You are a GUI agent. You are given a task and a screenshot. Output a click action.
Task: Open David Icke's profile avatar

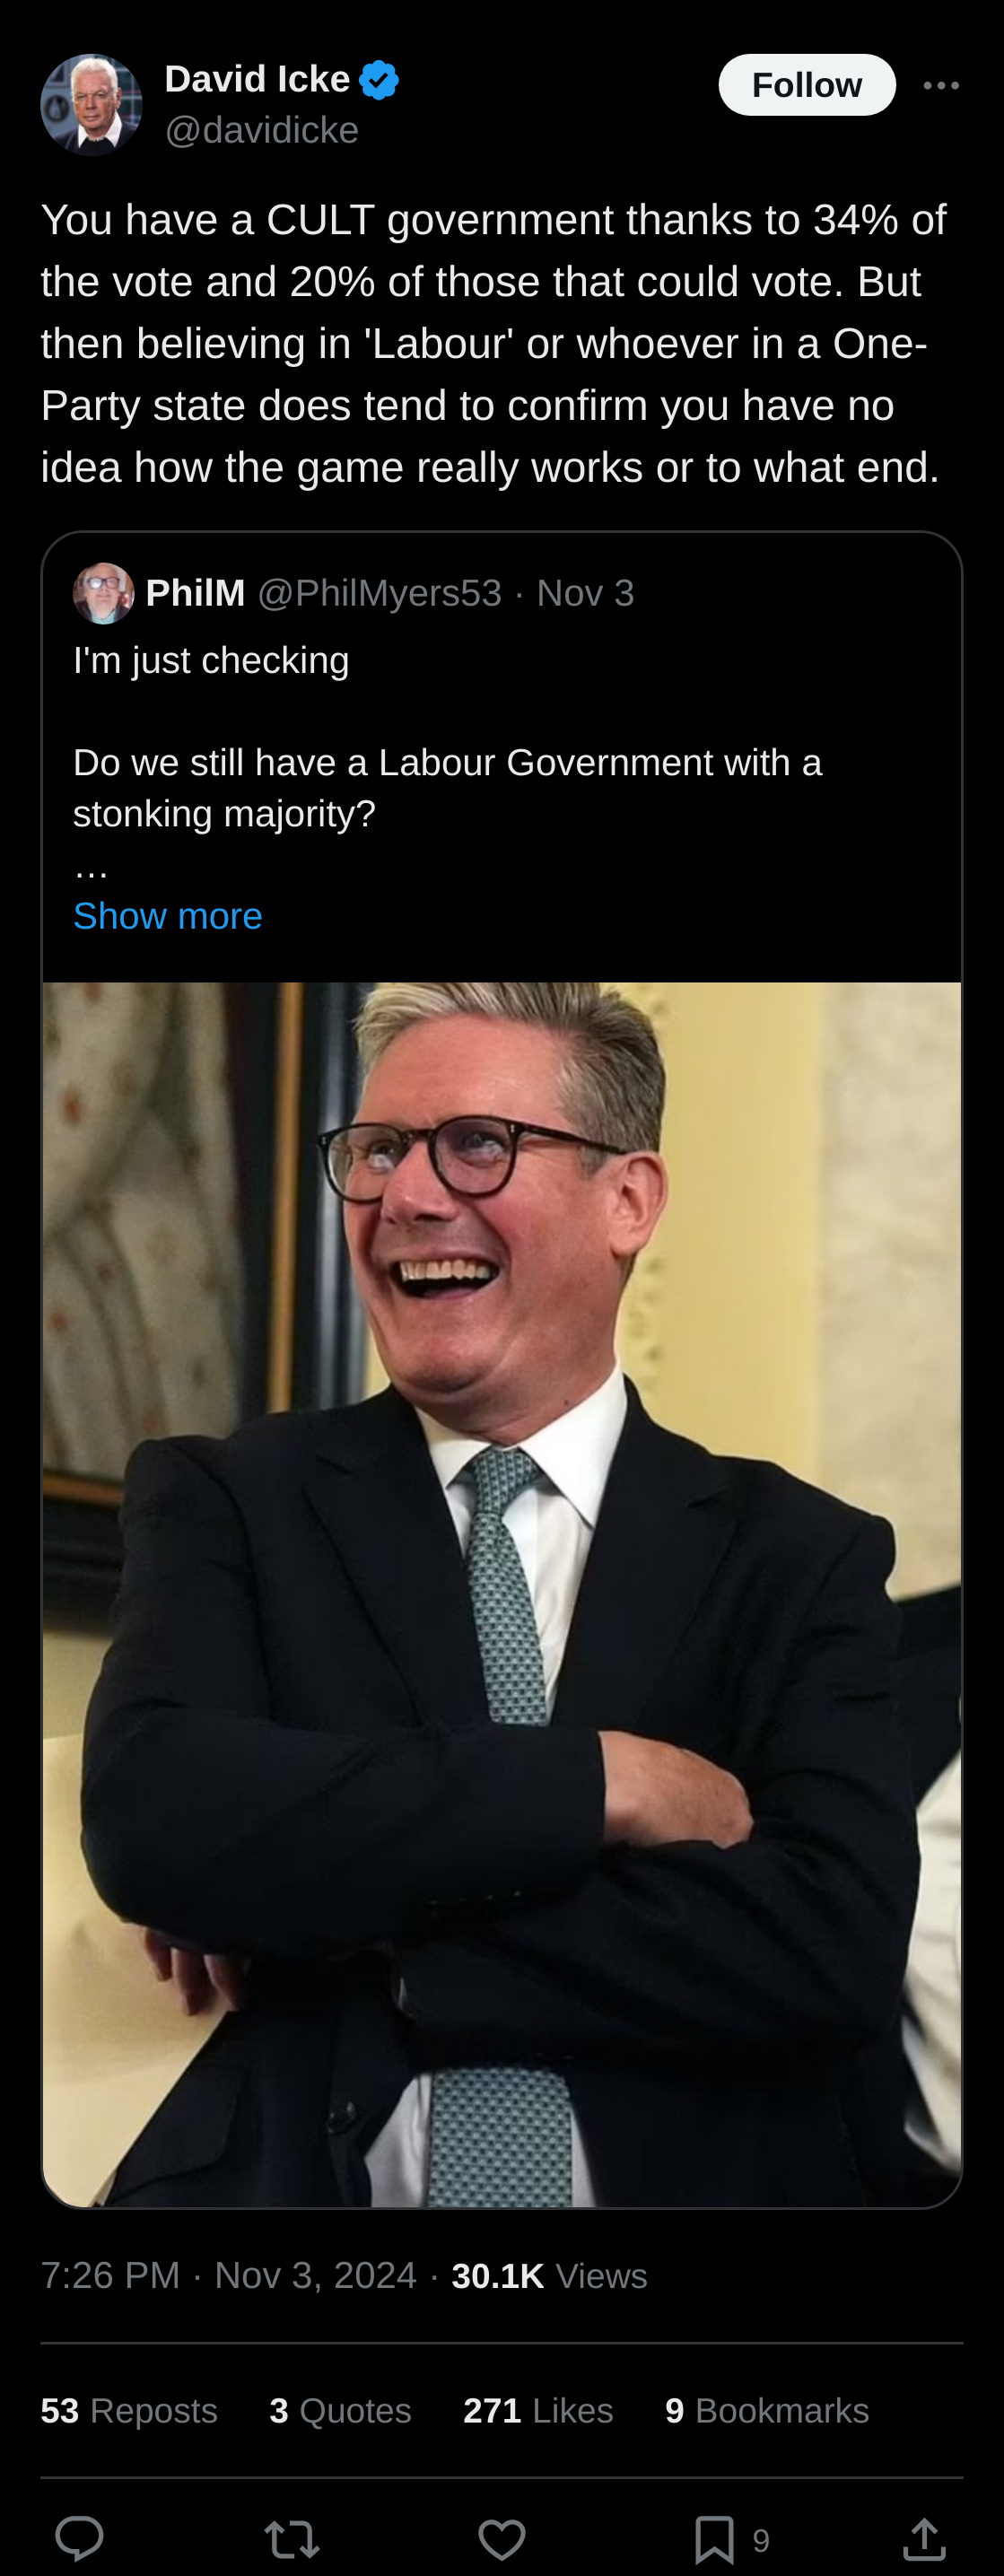(91, 105)
